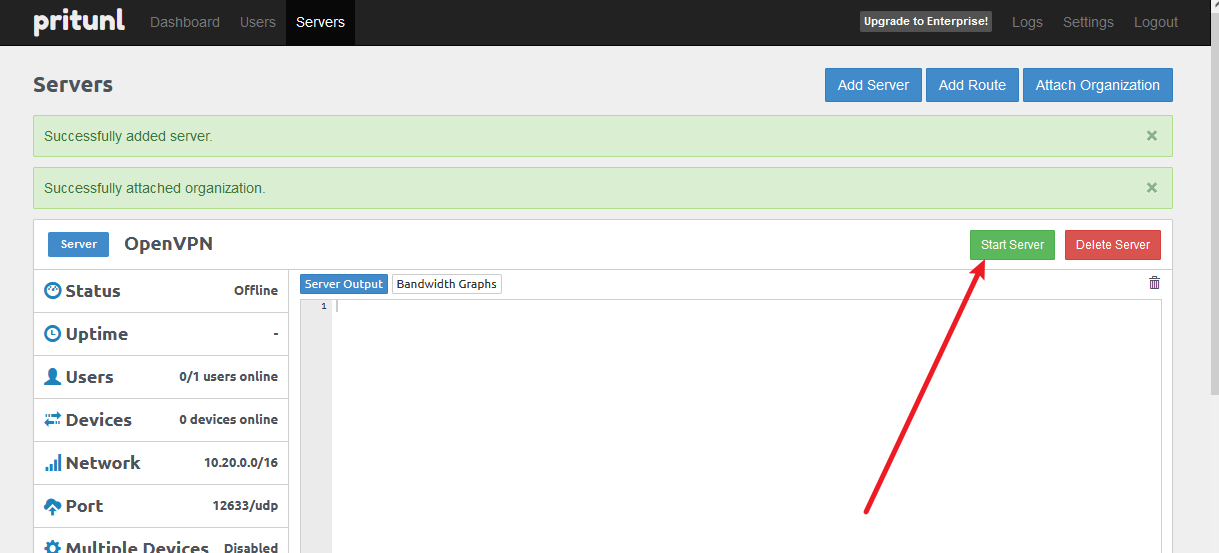Screen dimensions: 1219x553
Task: Click the Status gauge icon
Action: click(53, 291)
